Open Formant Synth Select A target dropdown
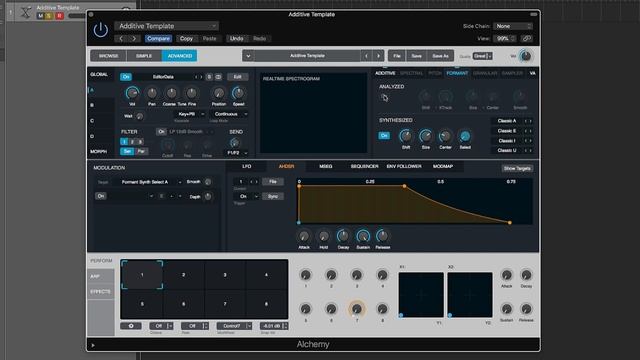Image resolution: width=640 pixels, height=360 pixels. [147, 182]
